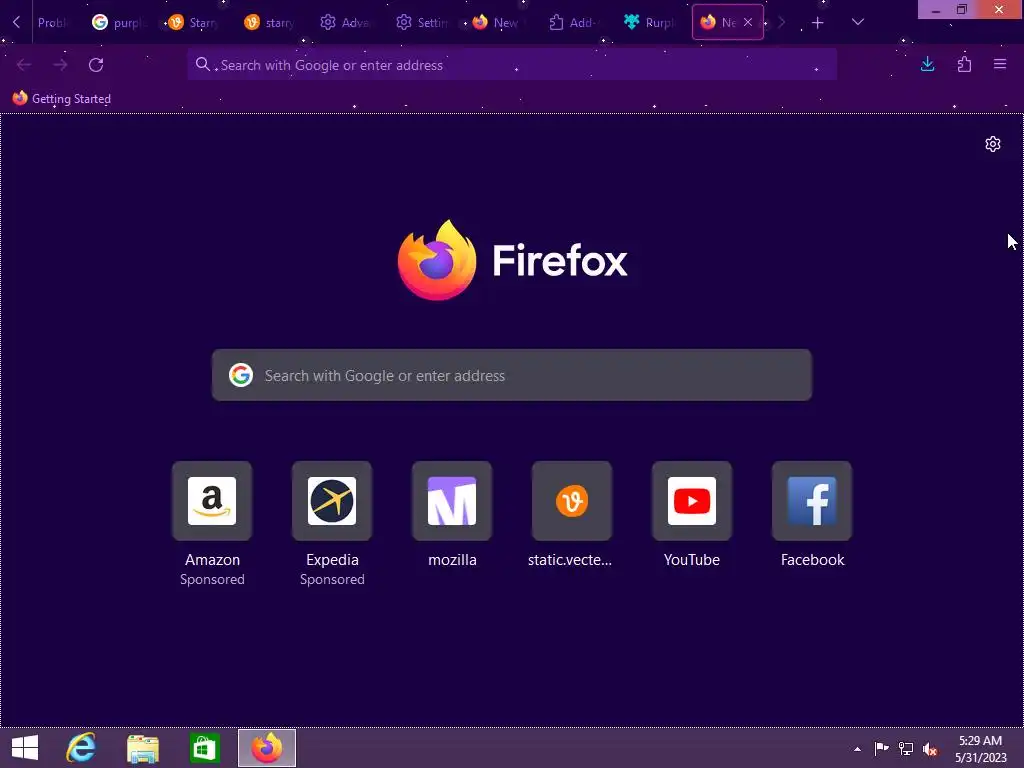This screenshot has height=768, width=1024.
Task: Open Windows Store from taskbar
Action: [x=204, y=748]
